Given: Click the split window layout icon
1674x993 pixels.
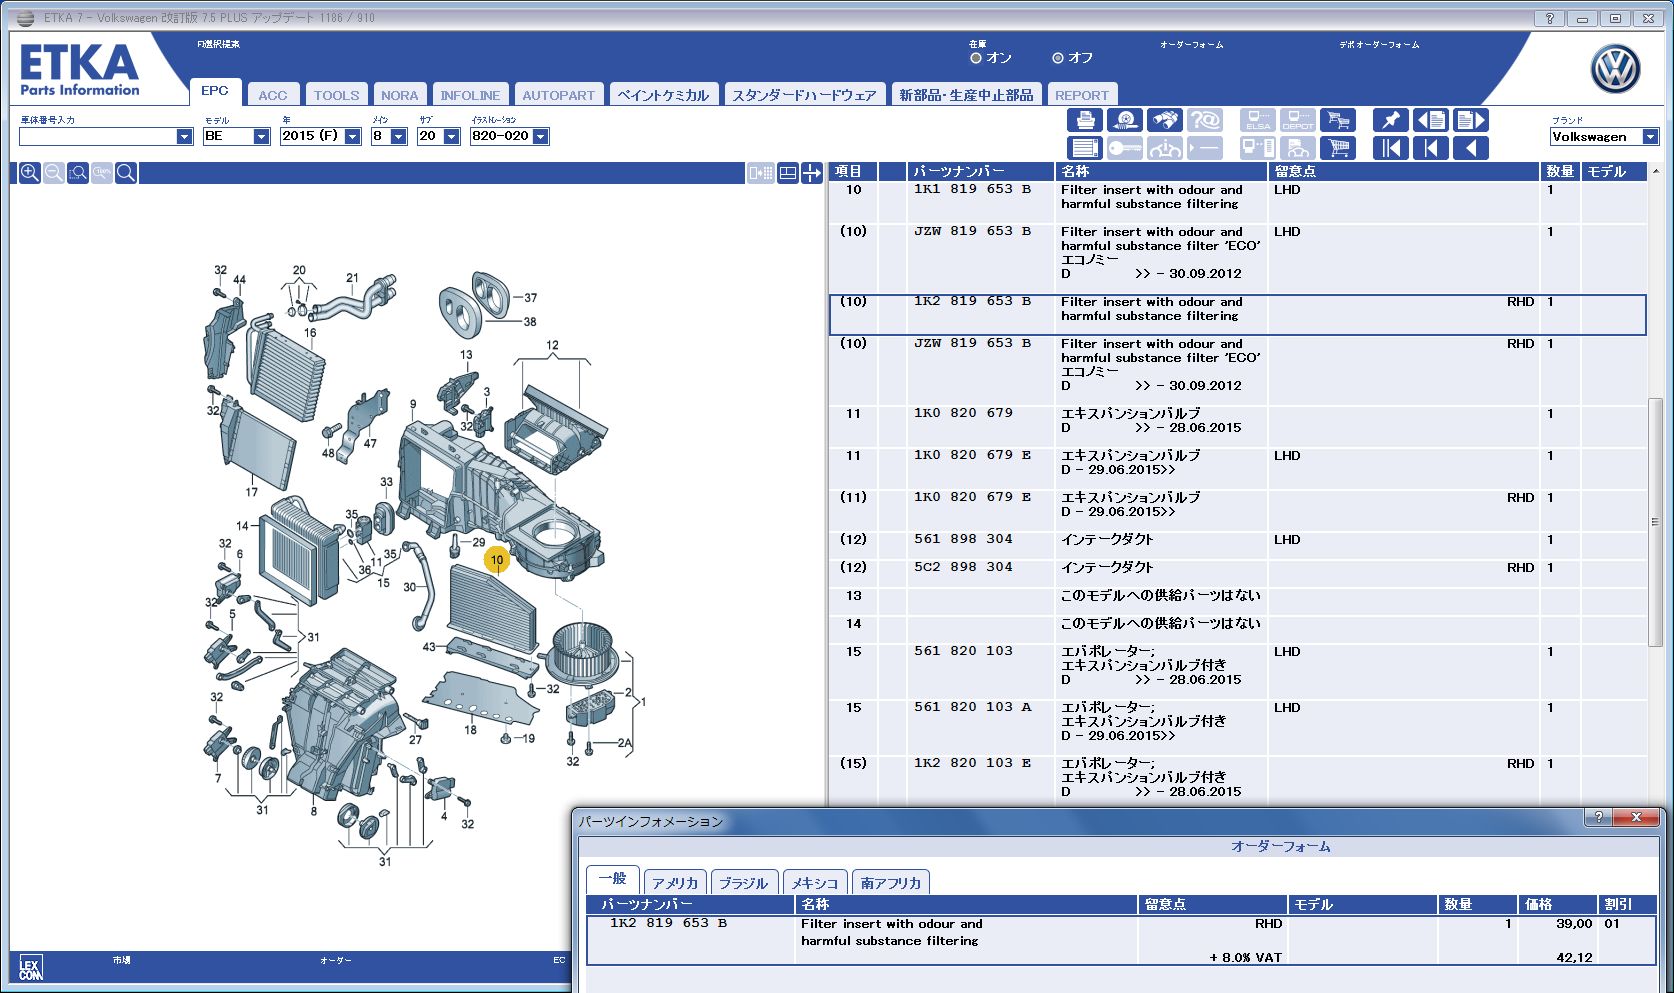Looking at the screenshot, I should (788, 173).
